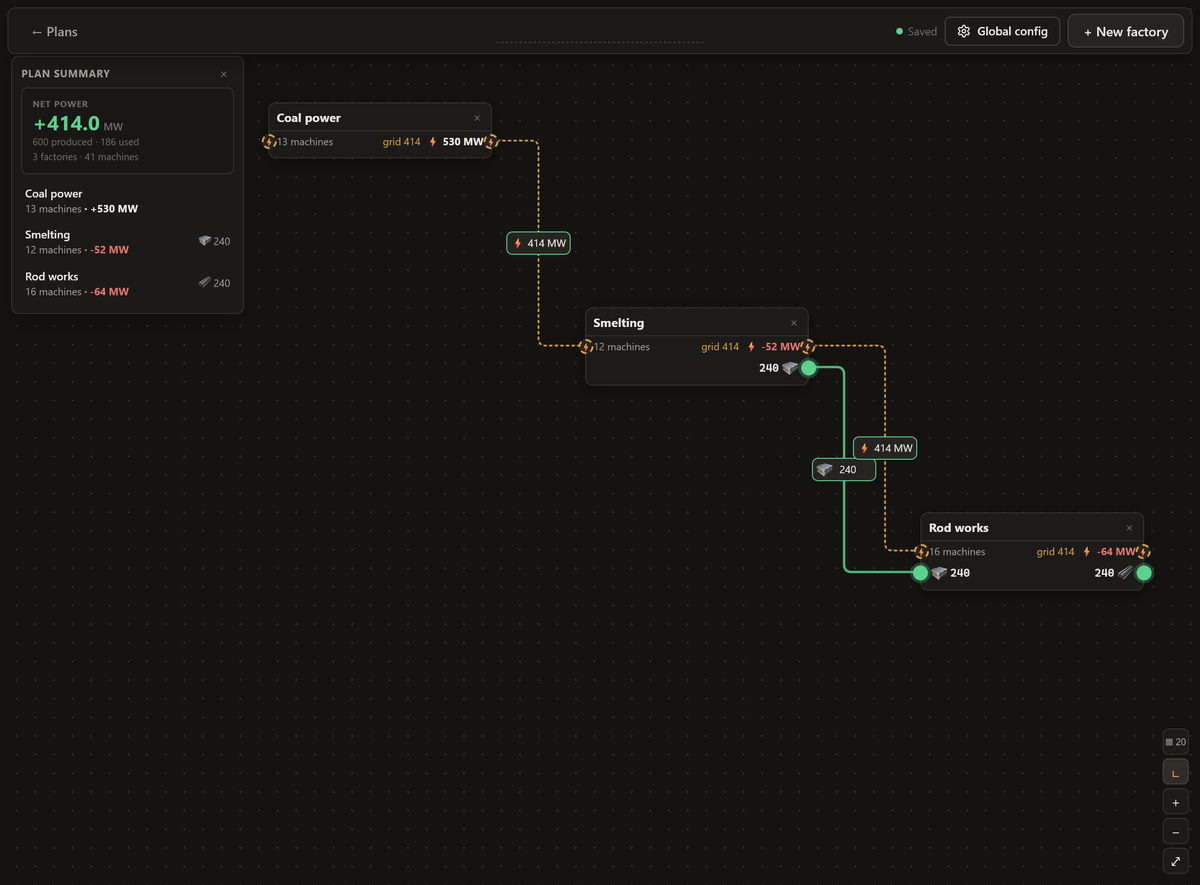Click the 414 MW label below Coal power

tap(539, 243)
